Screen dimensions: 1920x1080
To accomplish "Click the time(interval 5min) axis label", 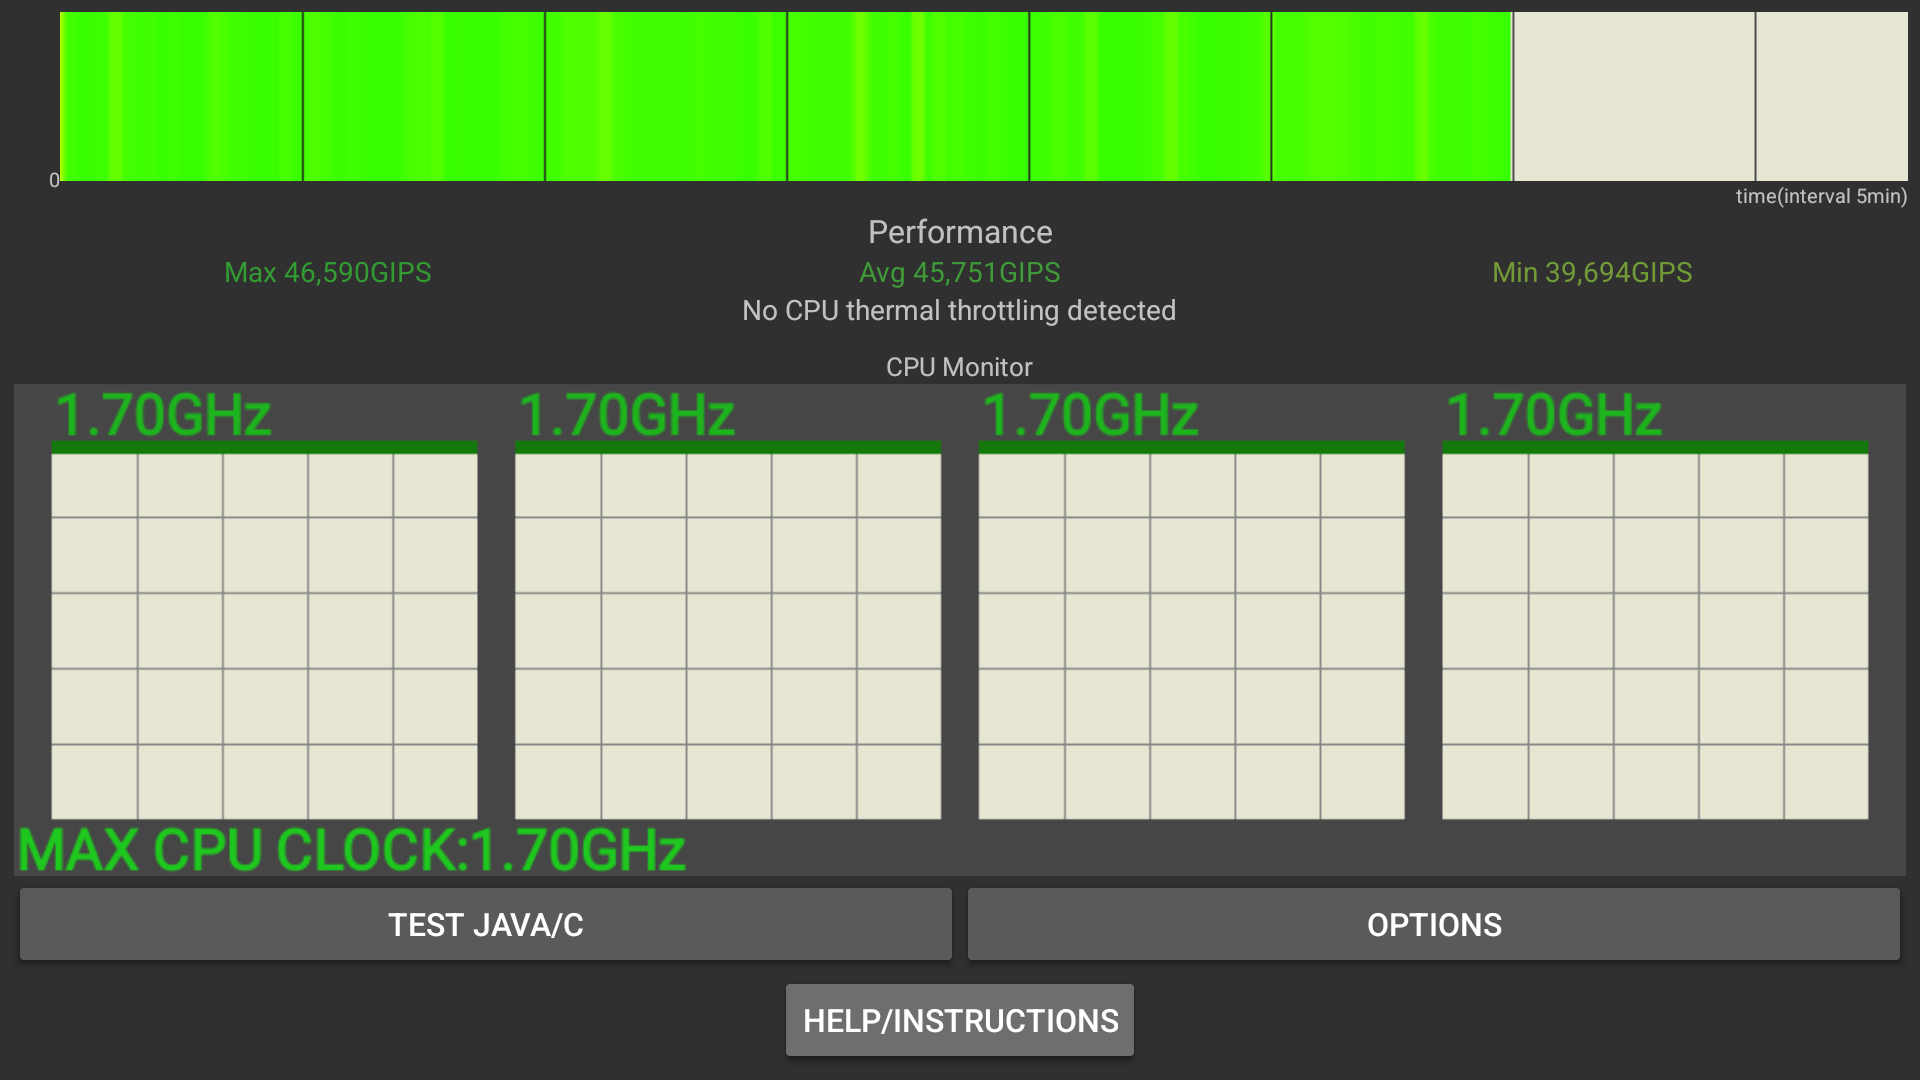I will [x=1820, y=196].
